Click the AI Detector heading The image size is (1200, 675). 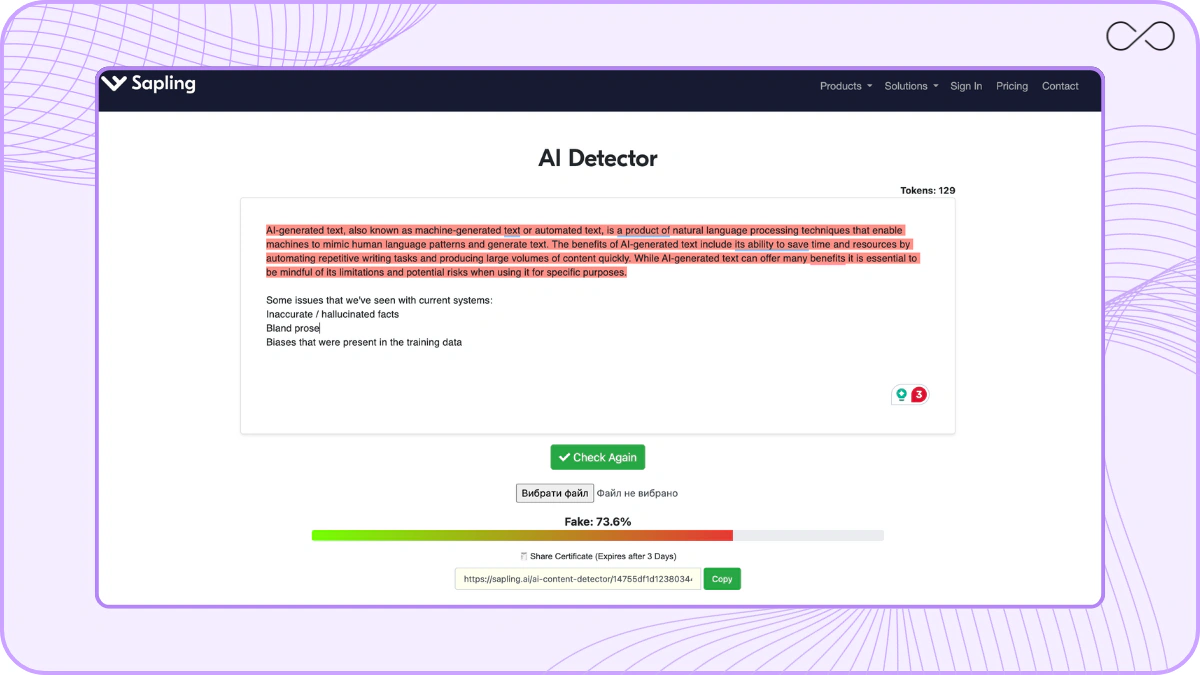coord(598,158)
